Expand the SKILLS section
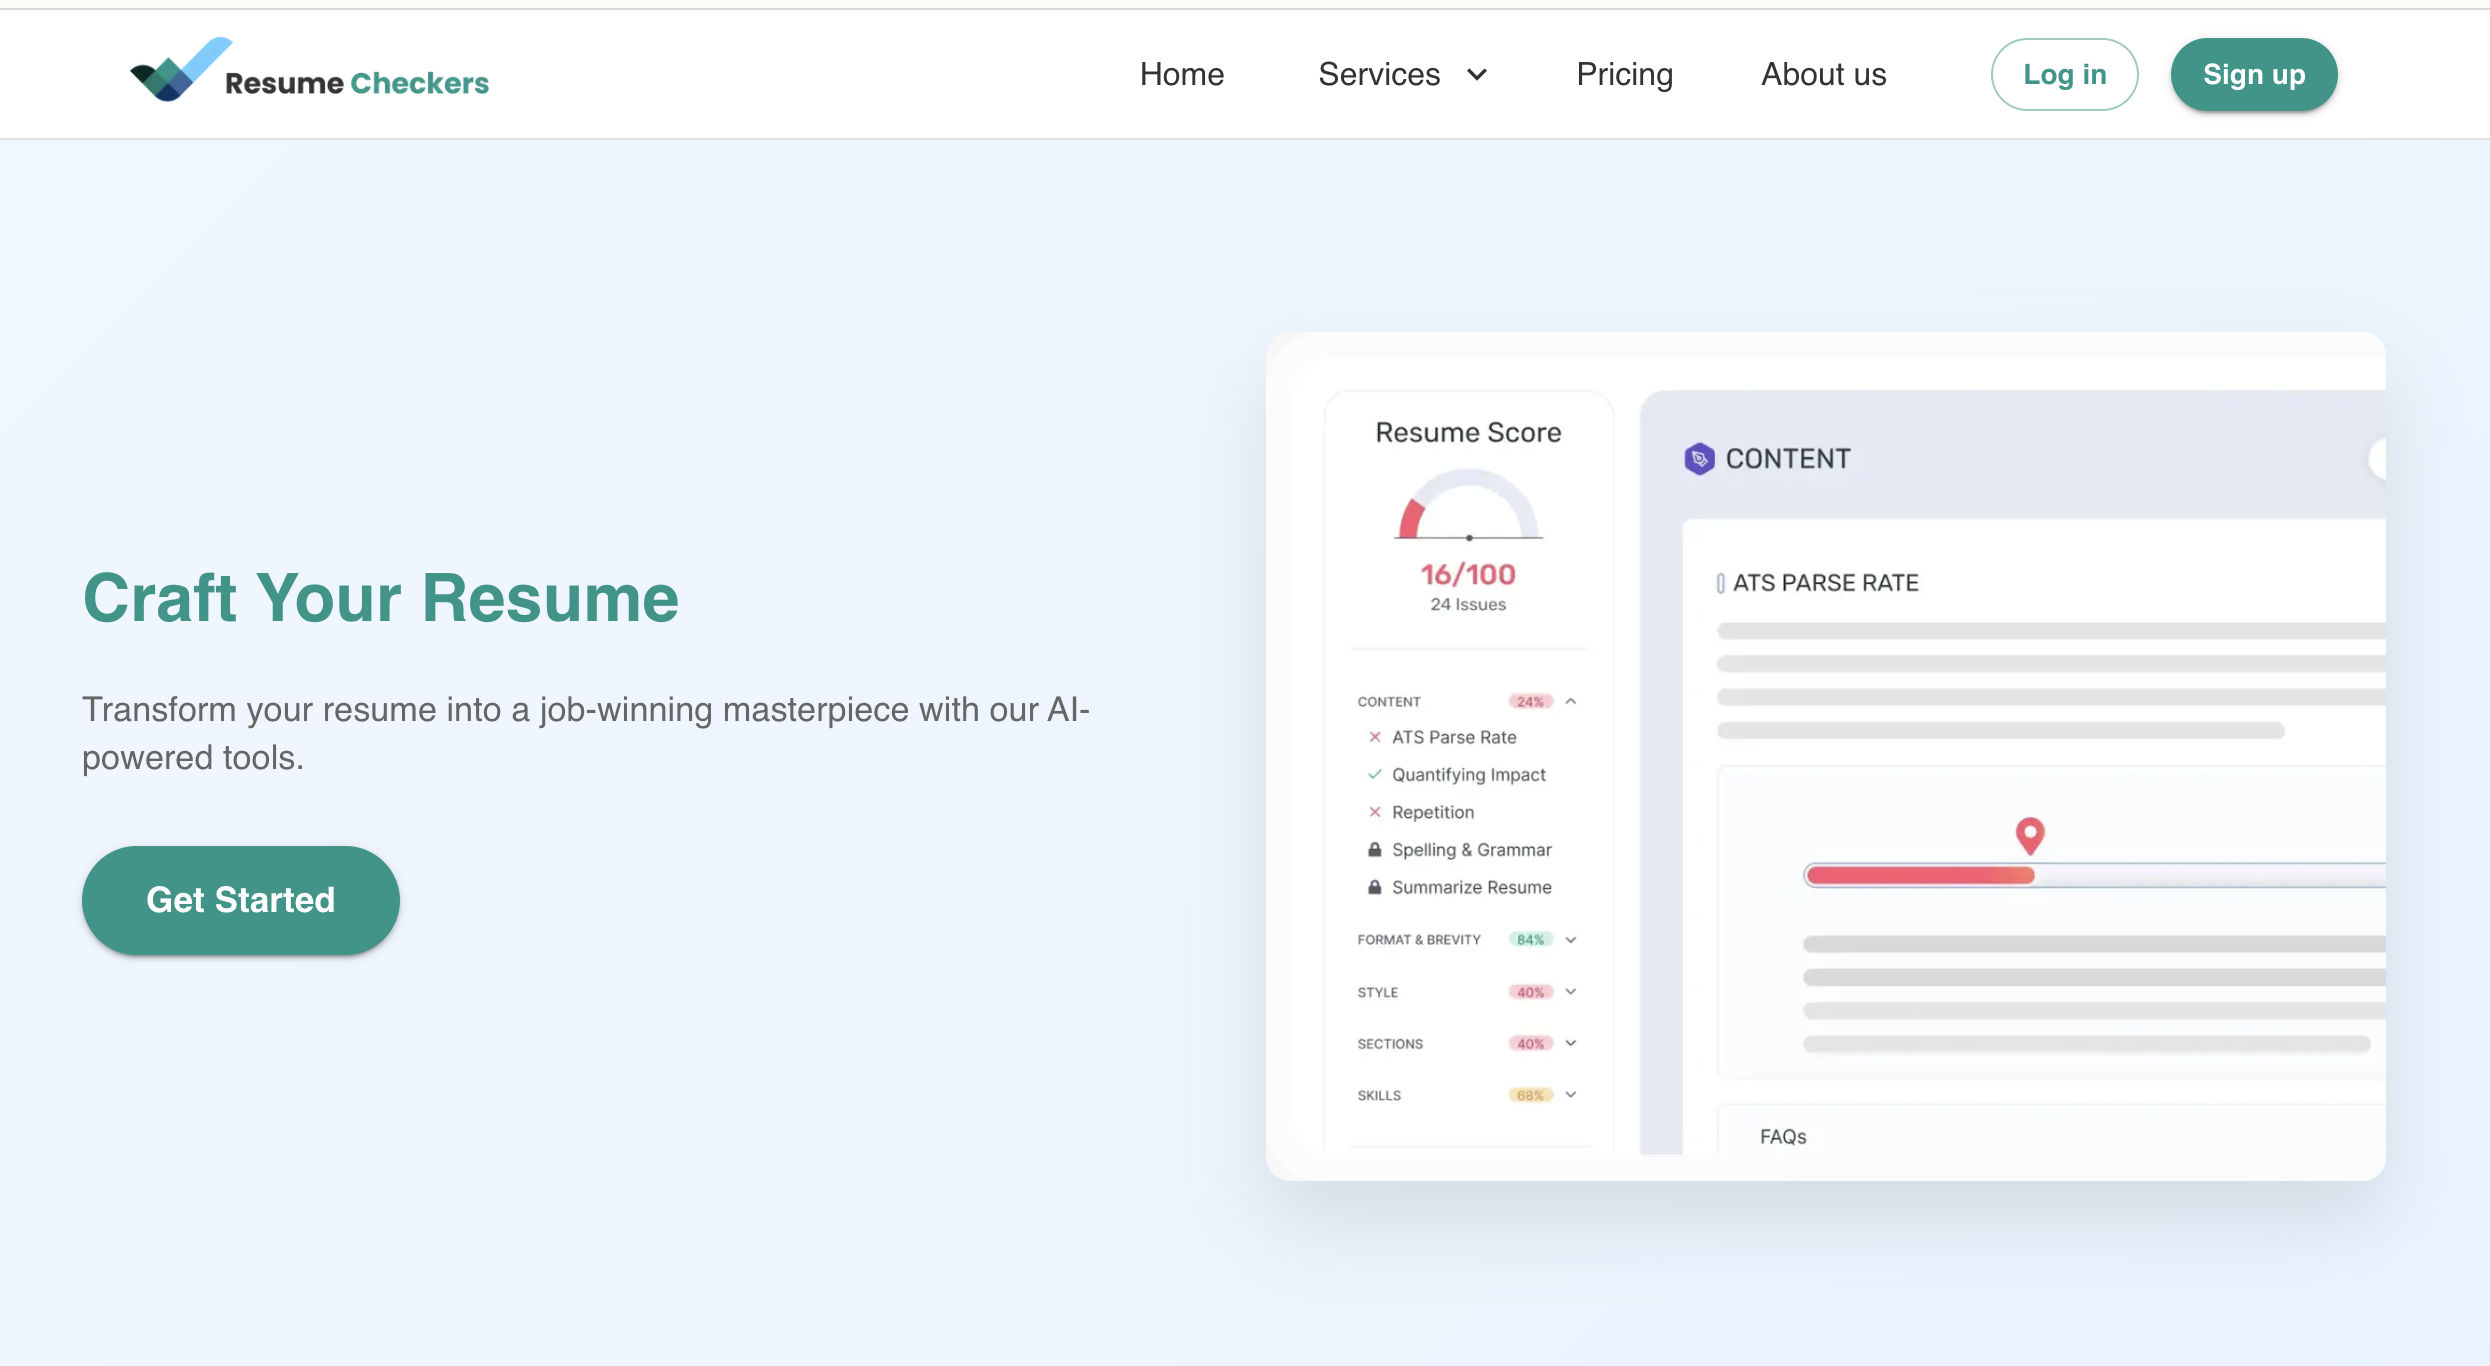The width and height of the screenshot is (2490, 1366). 1570,1094
